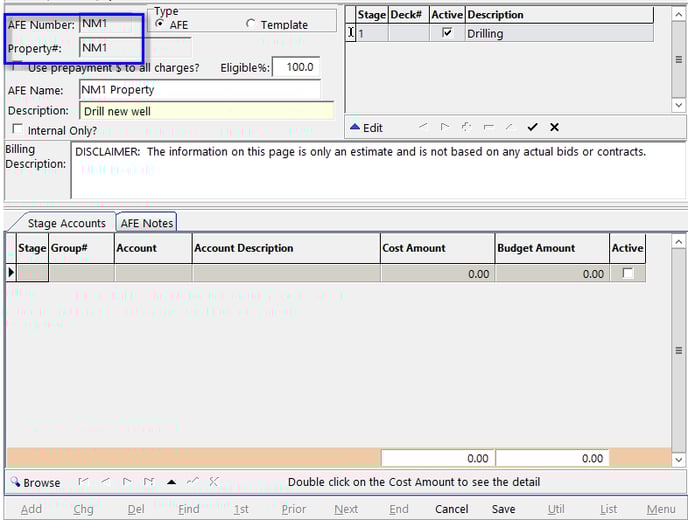Go to the next account record arrow
Screen dimensions: 688x520
(127, 482)
